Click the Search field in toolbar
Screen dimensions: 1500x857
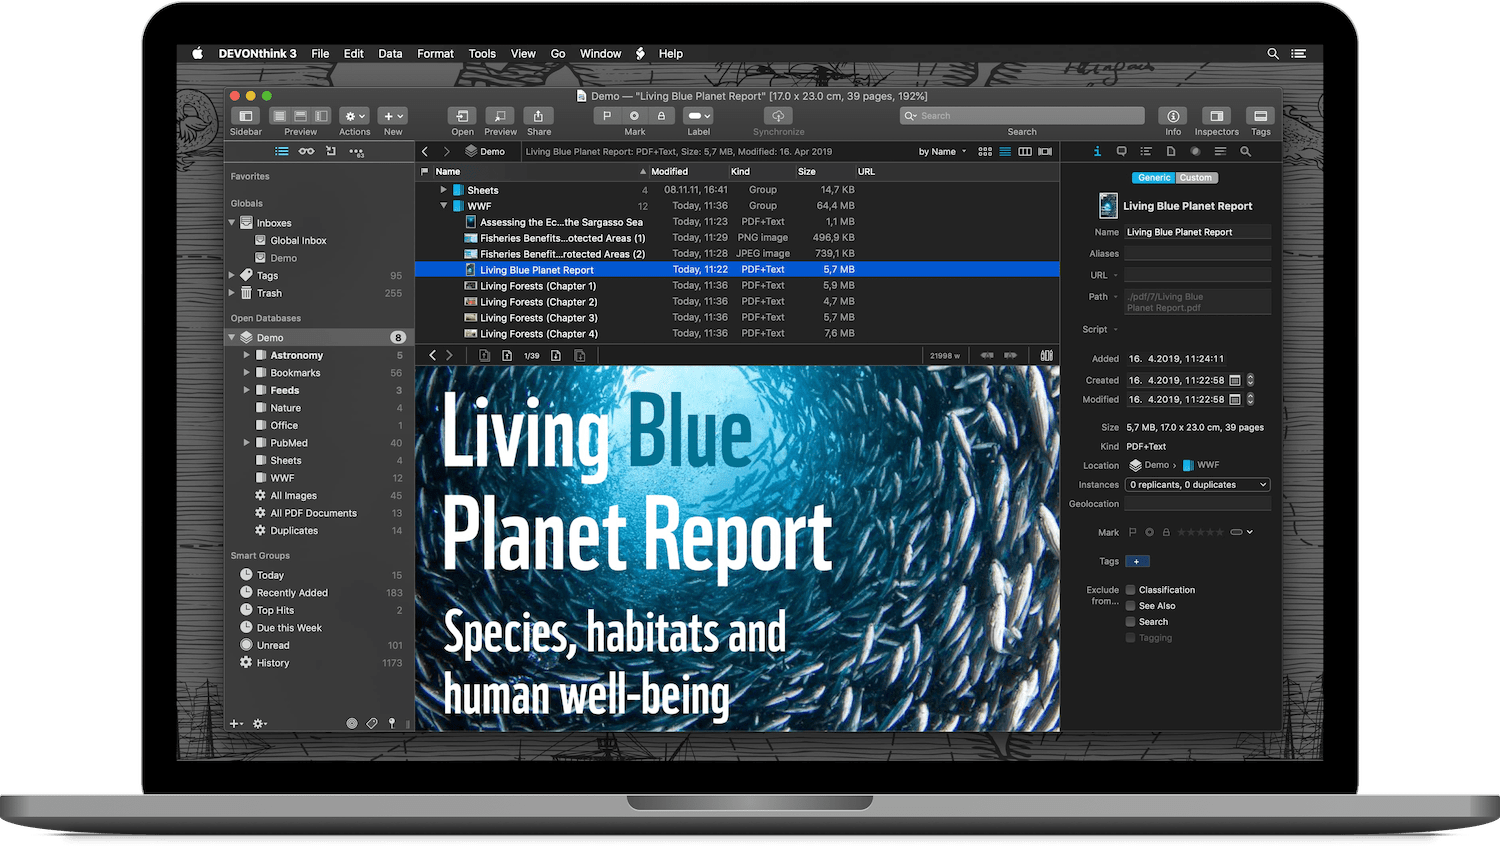click(1022, 116)
